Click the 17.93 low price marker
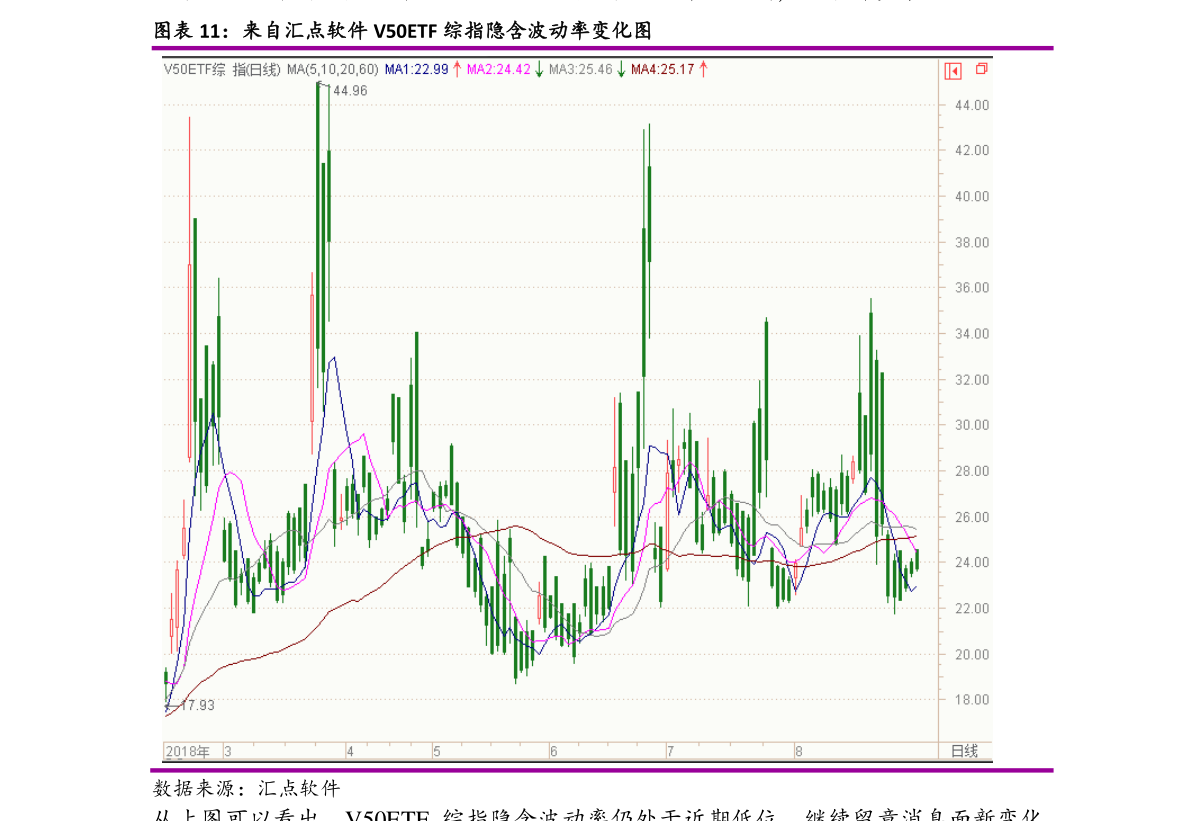The height and width of the screenshot is (821, 1191). click(x=197, y=705)
